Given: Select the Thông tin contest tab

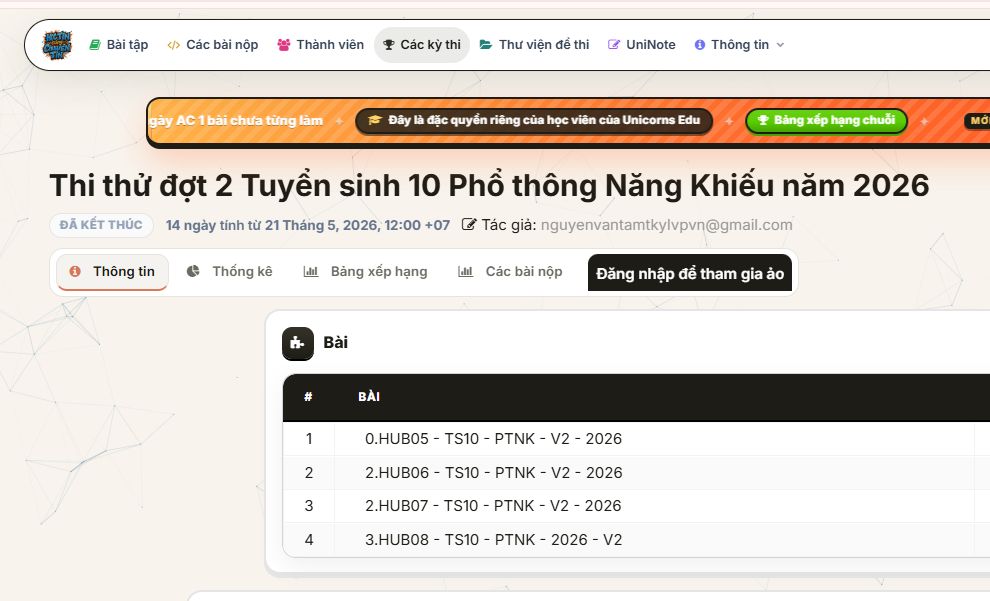Looking at the screenshot, I should point(112,271).
